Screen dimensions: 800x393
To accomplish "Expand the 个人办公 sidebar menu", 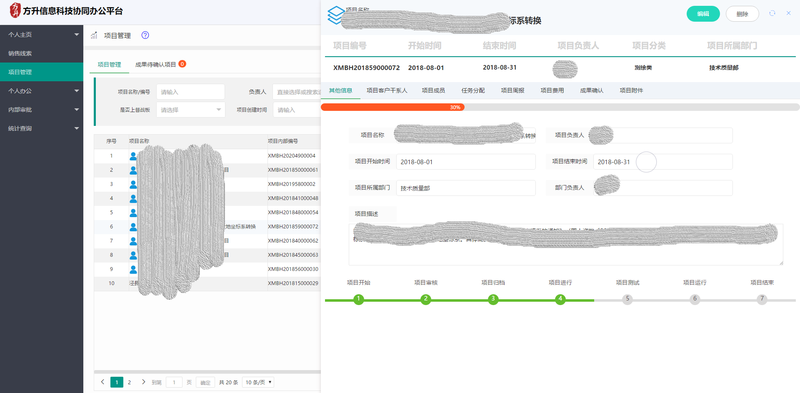I will coord(41,91).
